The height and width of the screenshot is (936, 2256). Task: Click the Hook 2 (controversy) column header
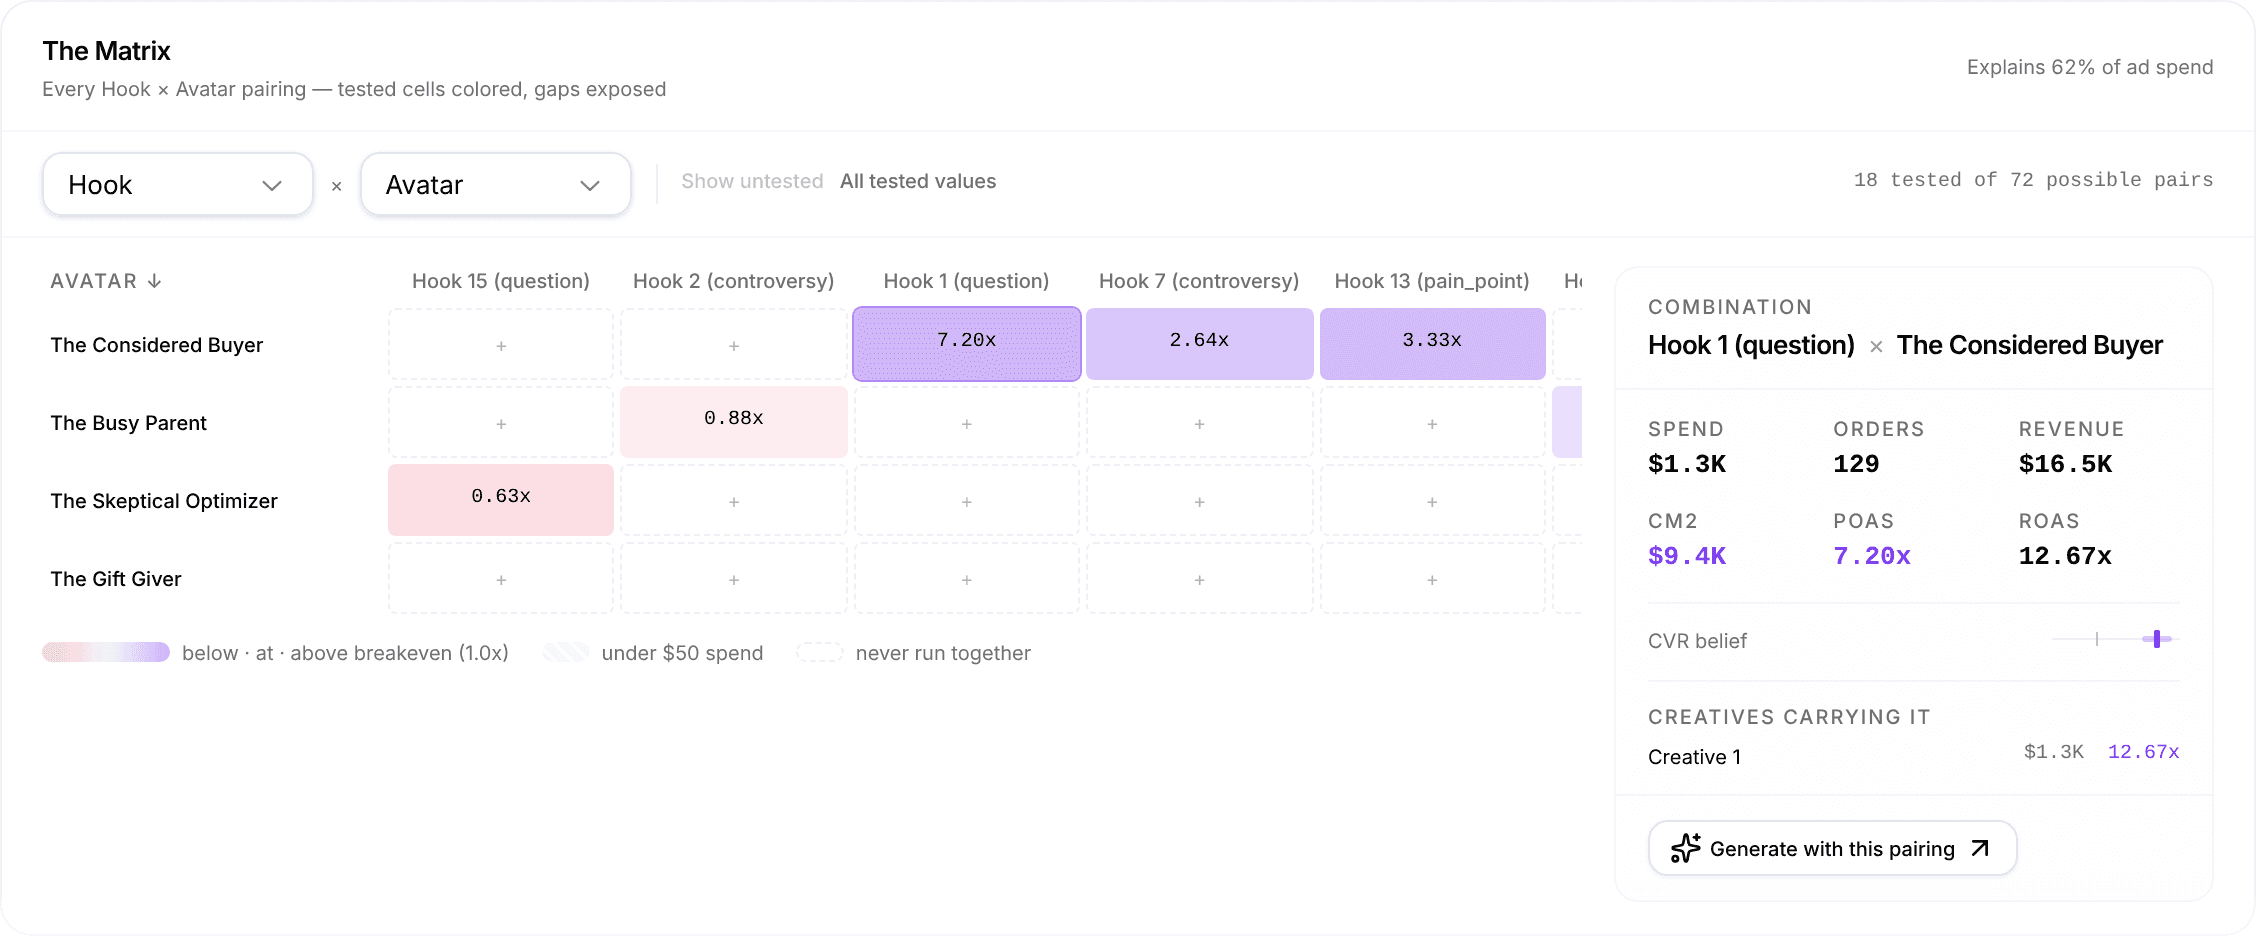coord(733,281)
